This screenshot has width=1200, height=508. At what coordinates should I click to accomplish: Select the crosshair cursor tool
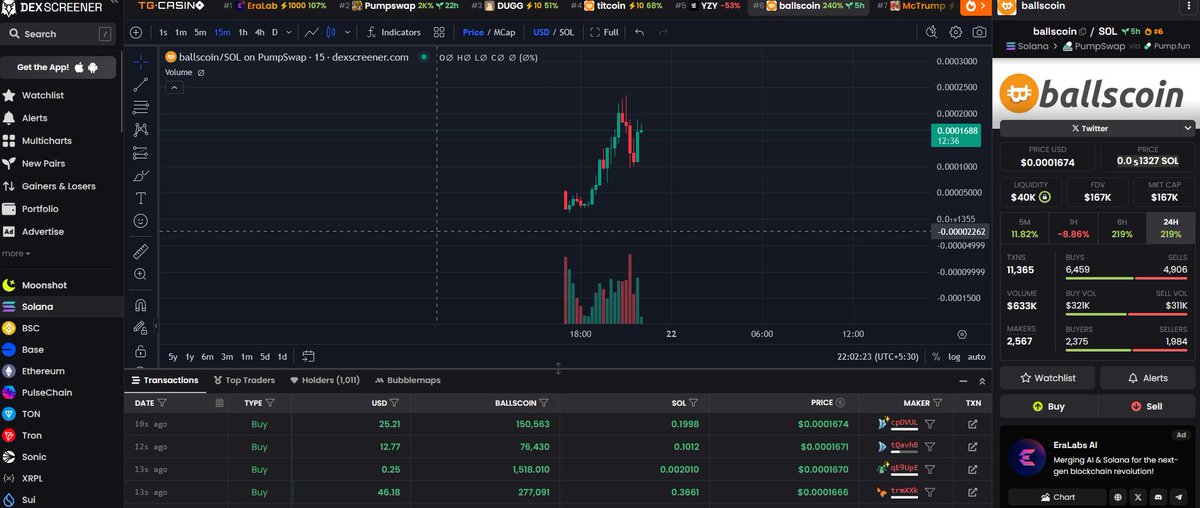140,63
